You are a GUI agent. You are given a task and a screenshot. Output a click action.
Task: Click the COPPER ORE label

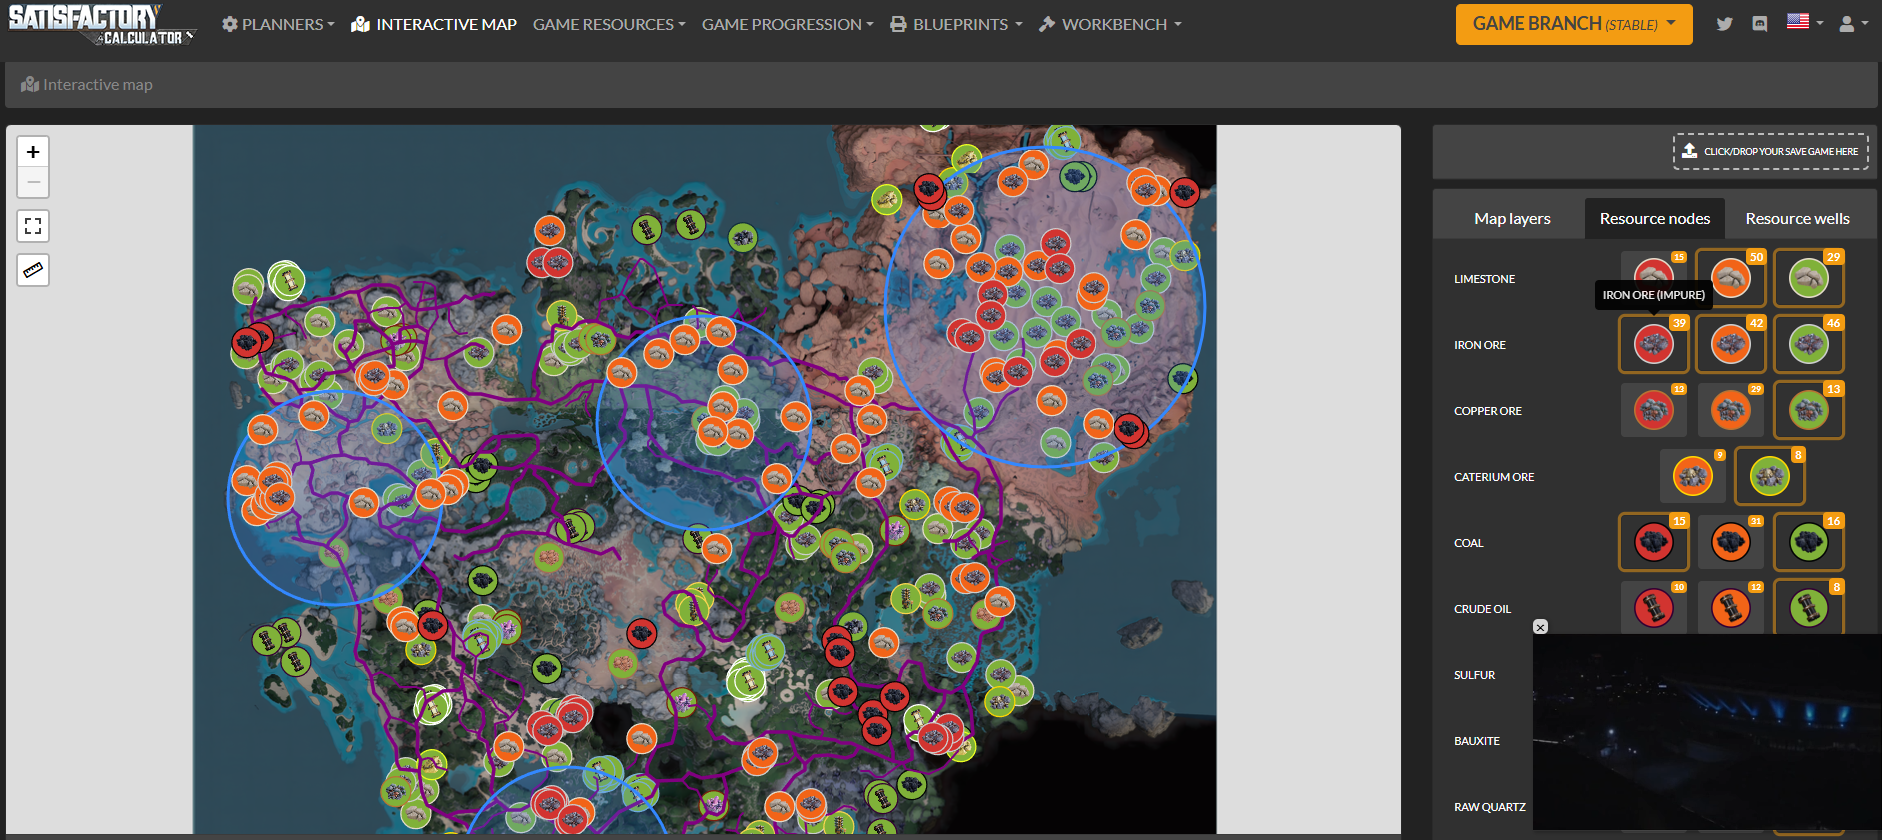[x=1488, y=411]
